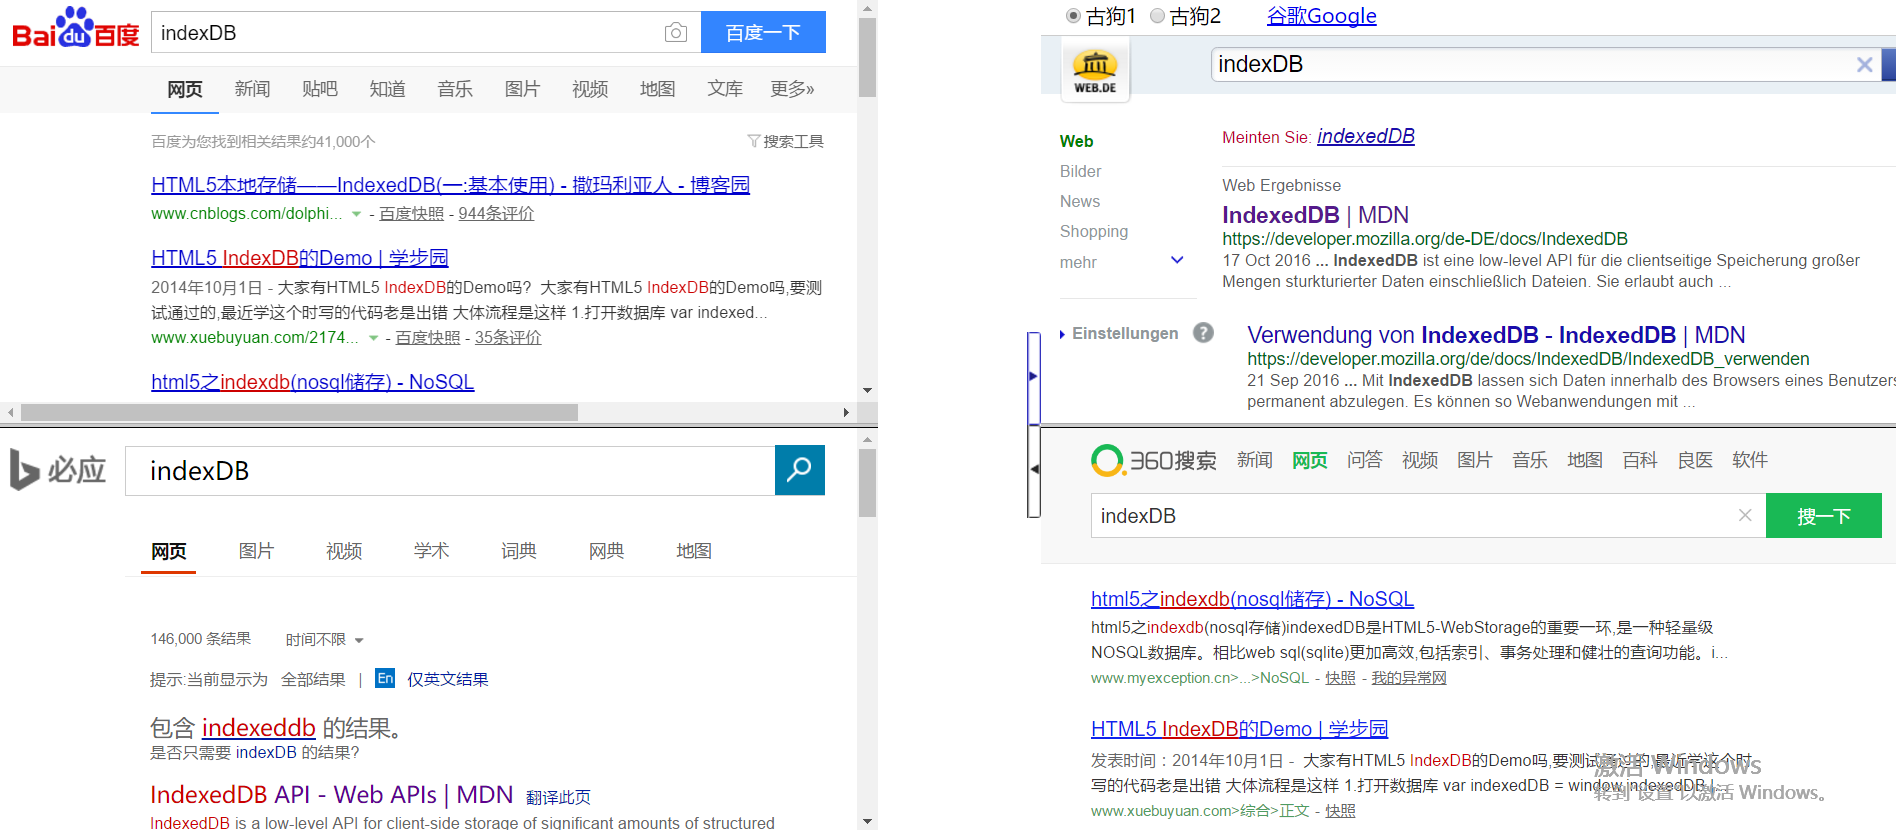This screenshot has width=1896, height=830.
Task: Select Bilder in WEB.DE sidebar
Action: click(1080, 171)
